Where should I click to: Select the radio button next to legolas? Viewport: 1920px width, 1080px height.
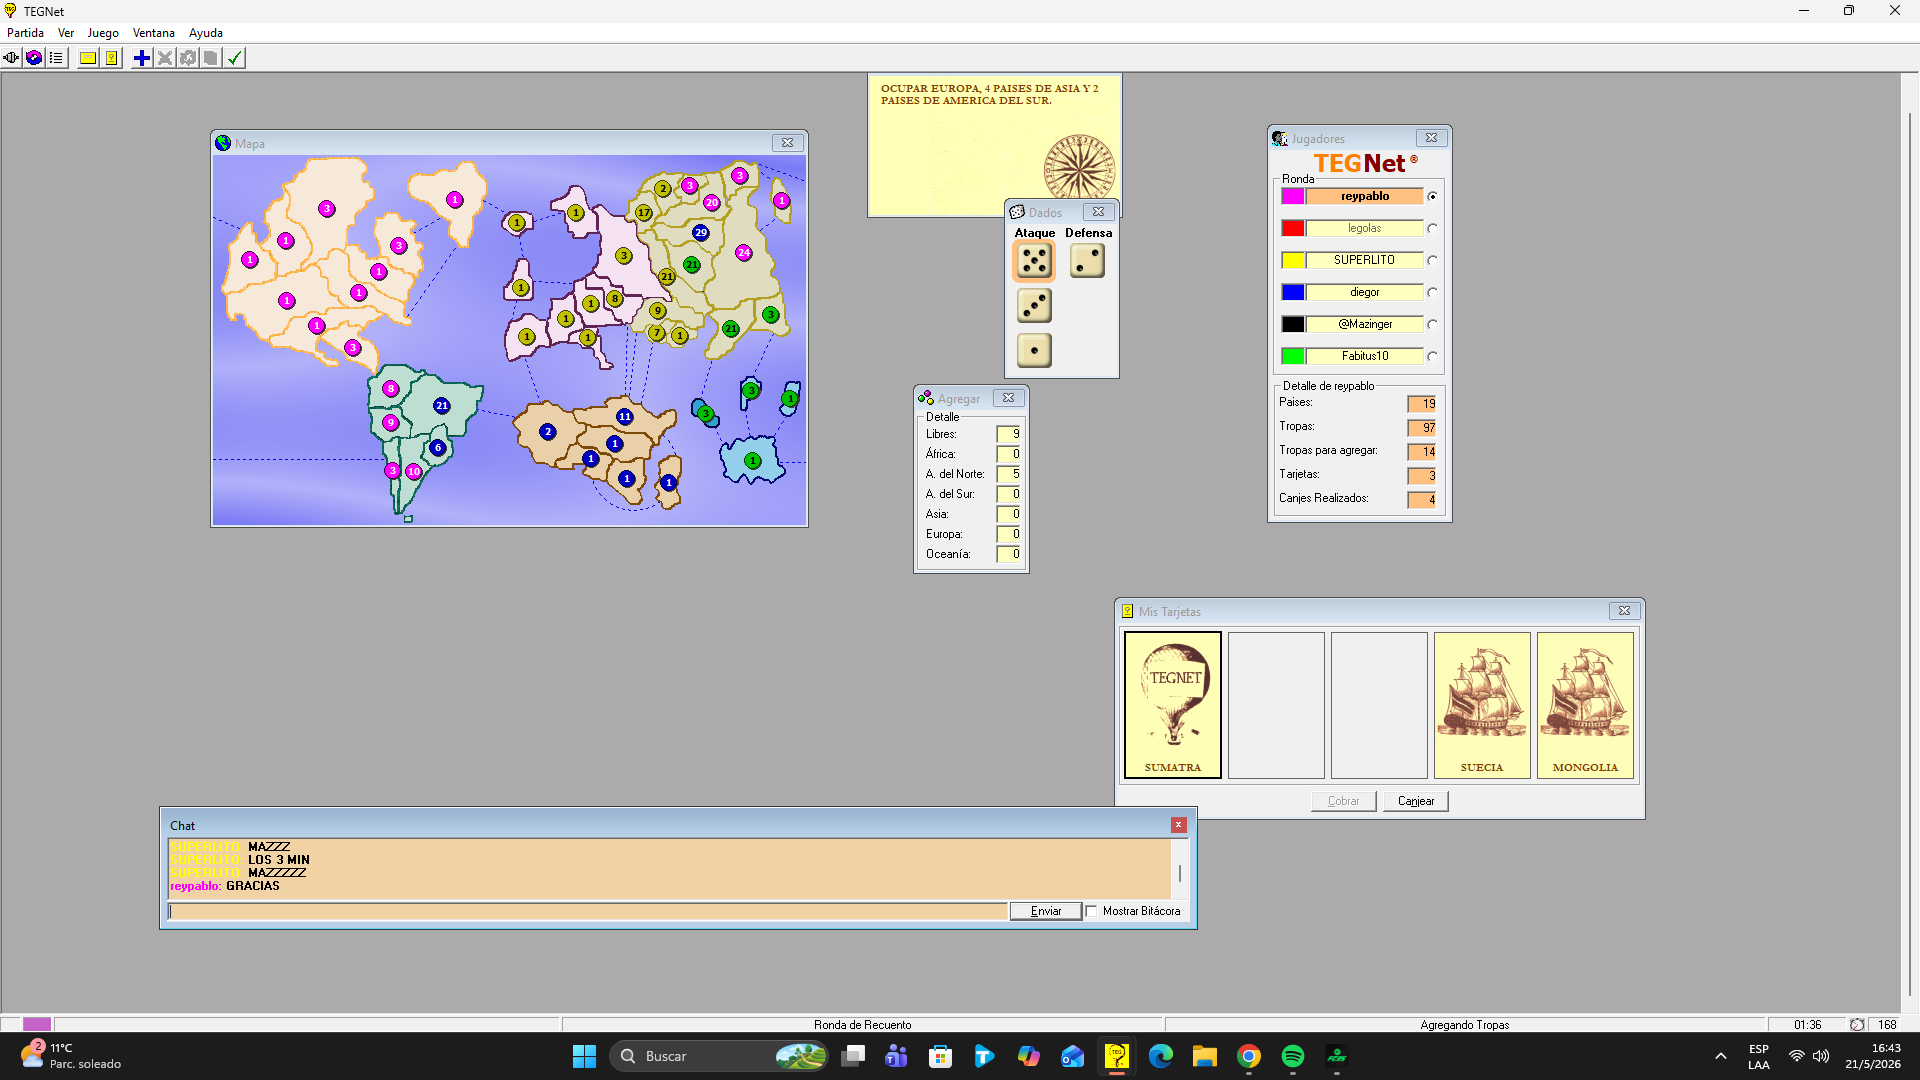[1432, 228]
